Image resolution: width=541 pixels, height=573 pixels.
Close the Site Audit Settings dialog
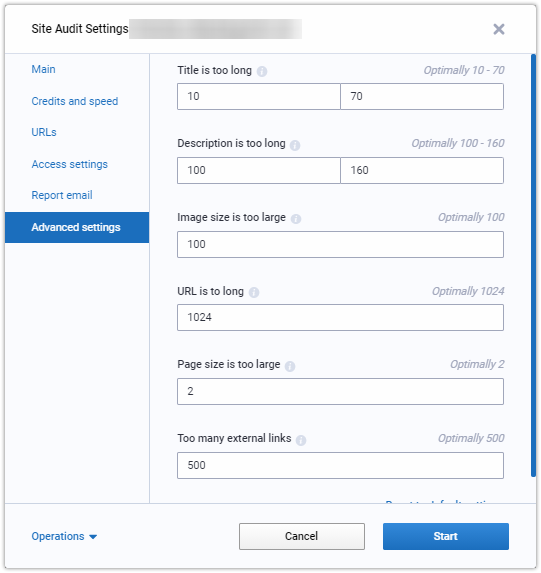pos(499,29)
